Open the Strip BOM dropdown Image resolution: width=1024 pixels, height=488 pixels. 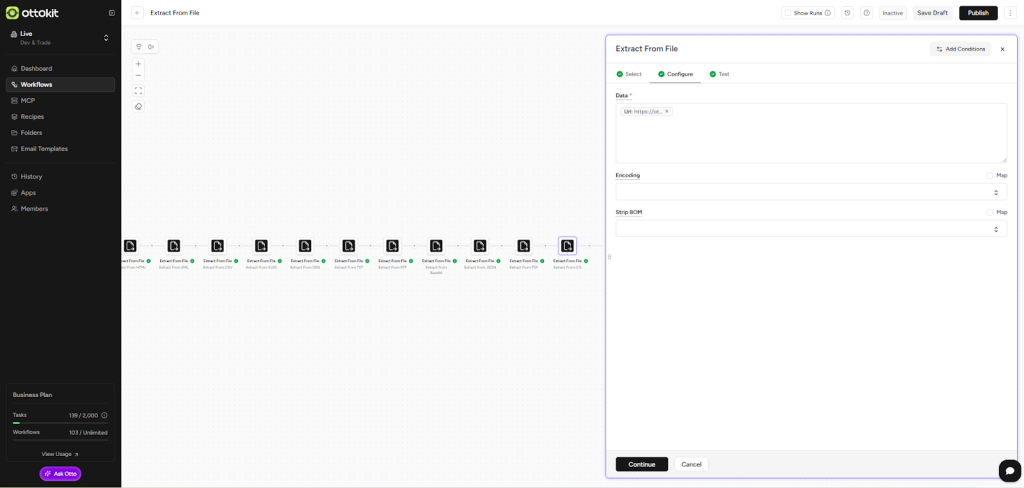(x=810, y=229)
